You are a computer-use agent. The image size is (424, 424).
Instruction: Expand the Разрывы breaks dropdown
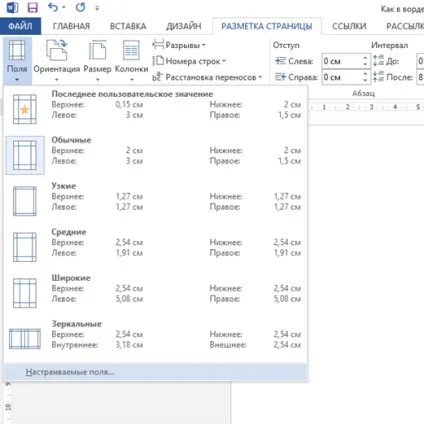pyautogui.click(x=204, y=45)
